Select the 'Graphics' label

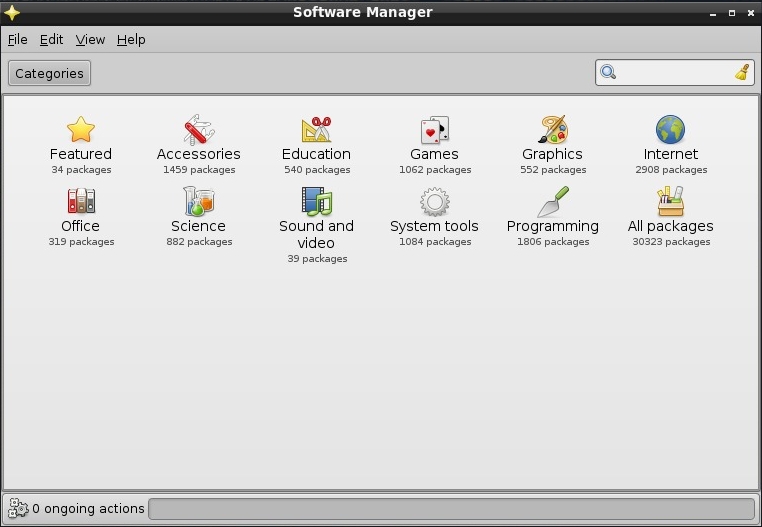[553, 154]
